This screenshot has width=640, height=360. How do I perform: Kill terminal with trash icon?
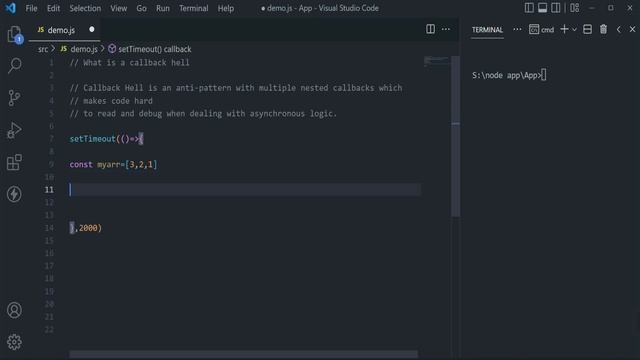[603, 29]
